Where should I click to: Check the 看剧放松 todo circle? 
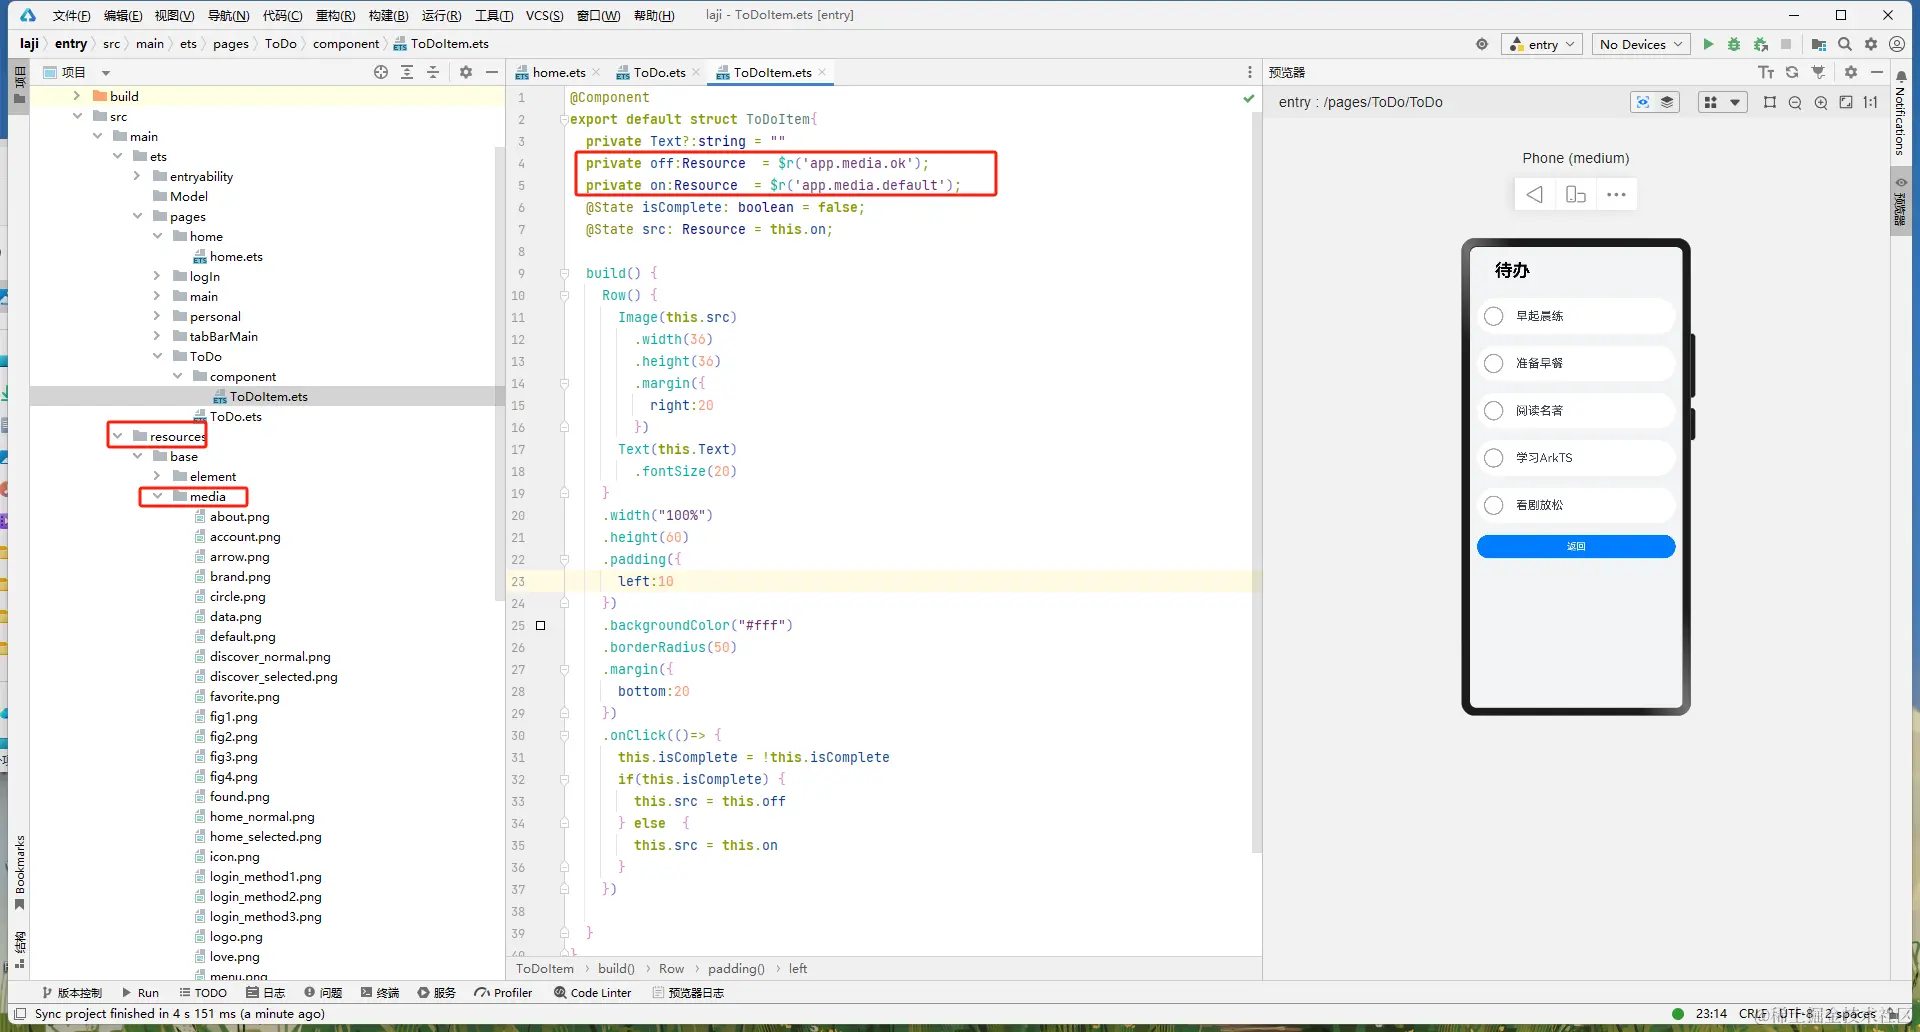pos(1494,505)
